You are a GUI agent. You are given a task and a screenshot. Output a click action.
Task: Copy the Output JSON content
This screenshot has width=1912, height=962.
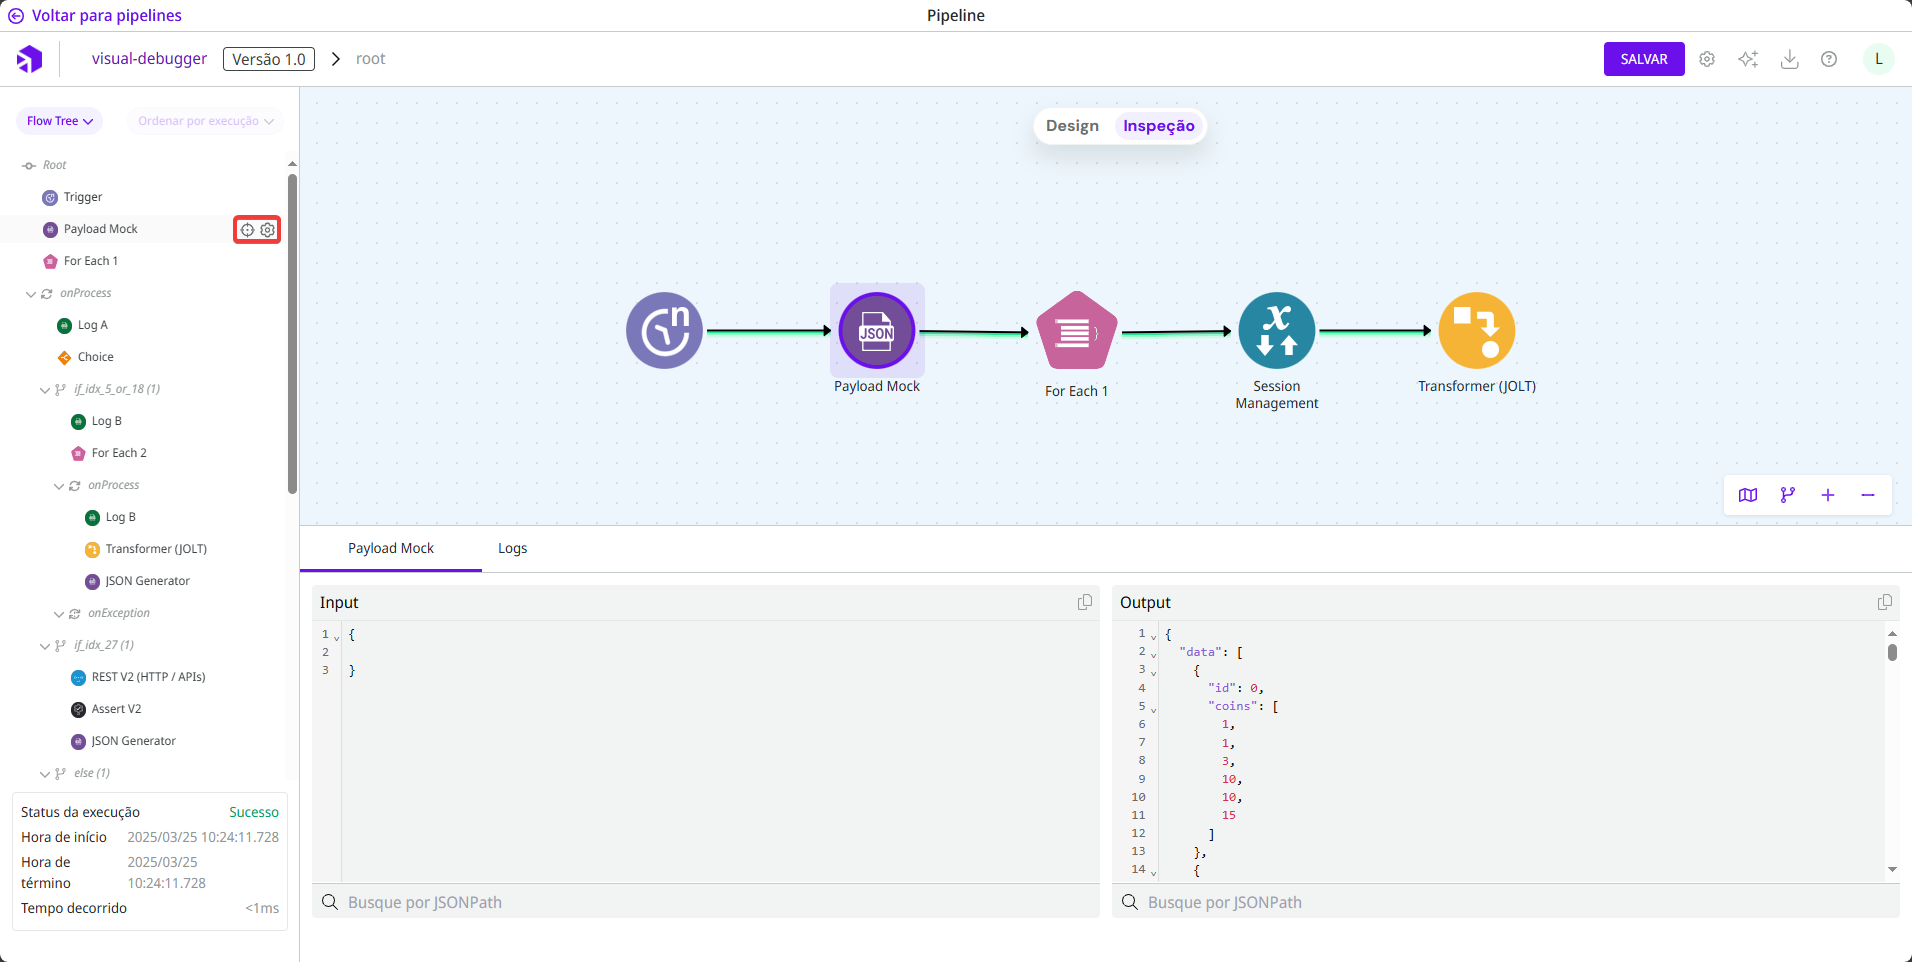(1884, 602)
